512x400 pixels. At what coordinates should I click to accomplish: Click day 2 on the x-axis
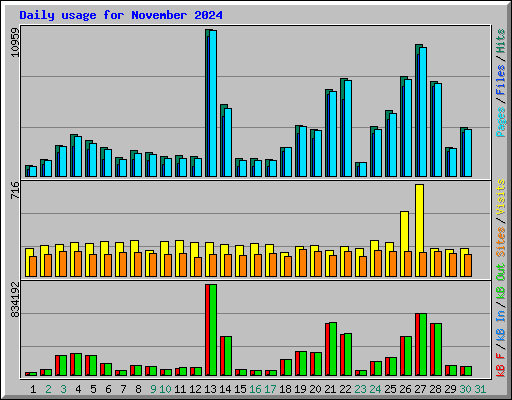[48, 389]
